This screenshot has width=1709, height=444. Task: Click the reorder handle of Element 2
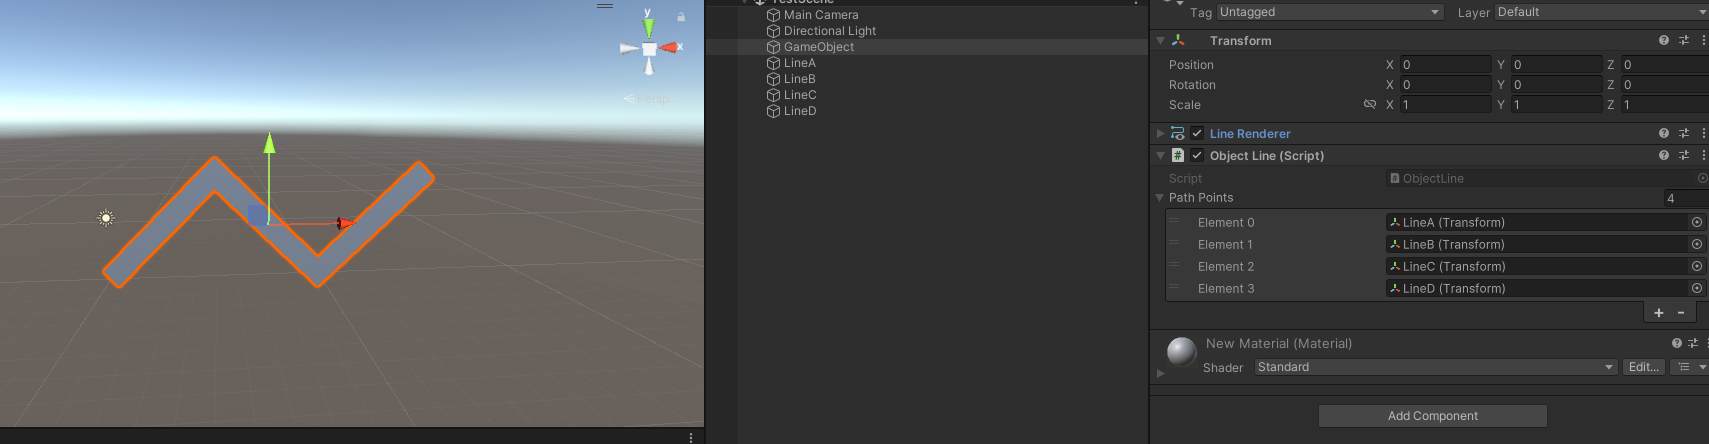click(1176, 266)
